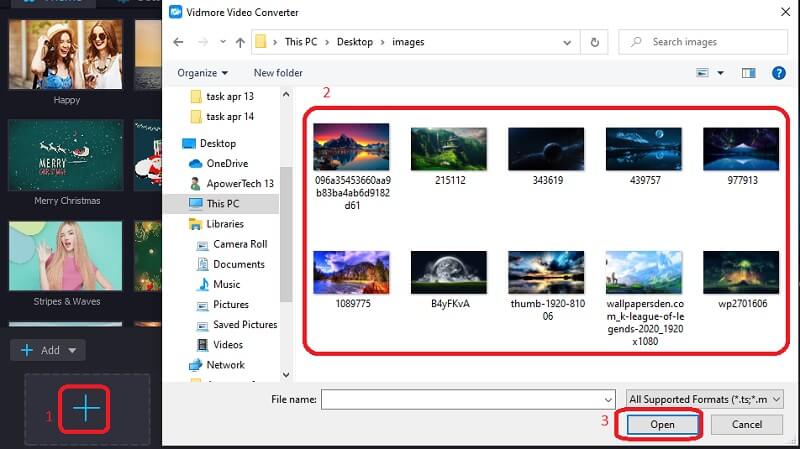The image size is (800, 449).
Task: Click New folder in the toolbar
Action: click(x=278, y=73)
